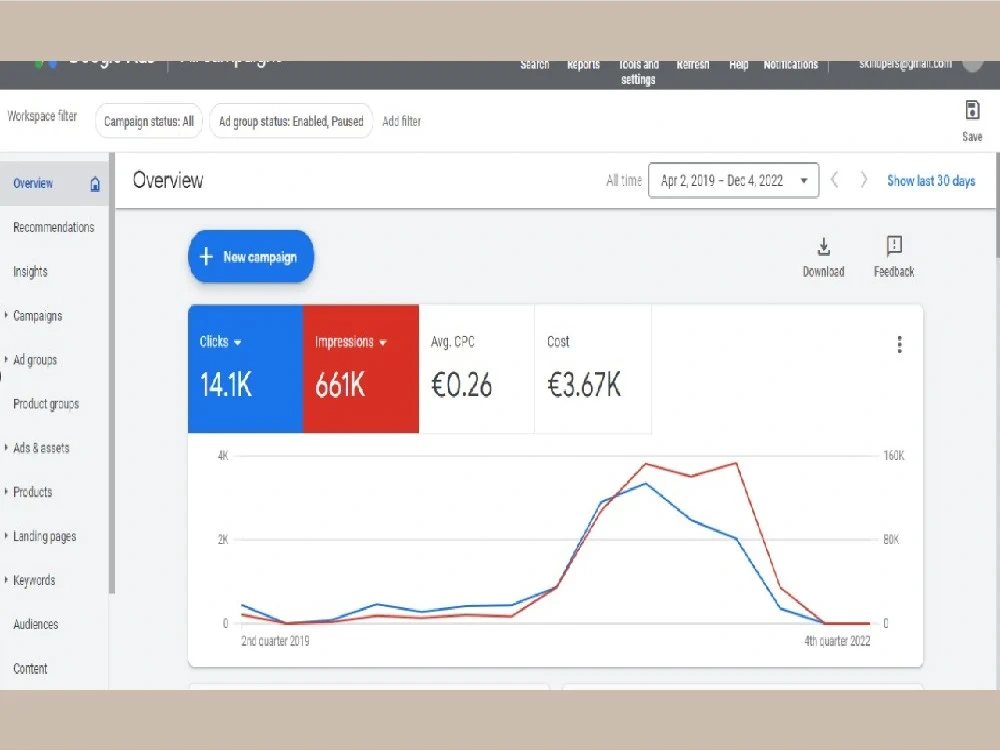Click the Save workspace filter icon
Screen dimensions: 1000x750
(972, 110)
